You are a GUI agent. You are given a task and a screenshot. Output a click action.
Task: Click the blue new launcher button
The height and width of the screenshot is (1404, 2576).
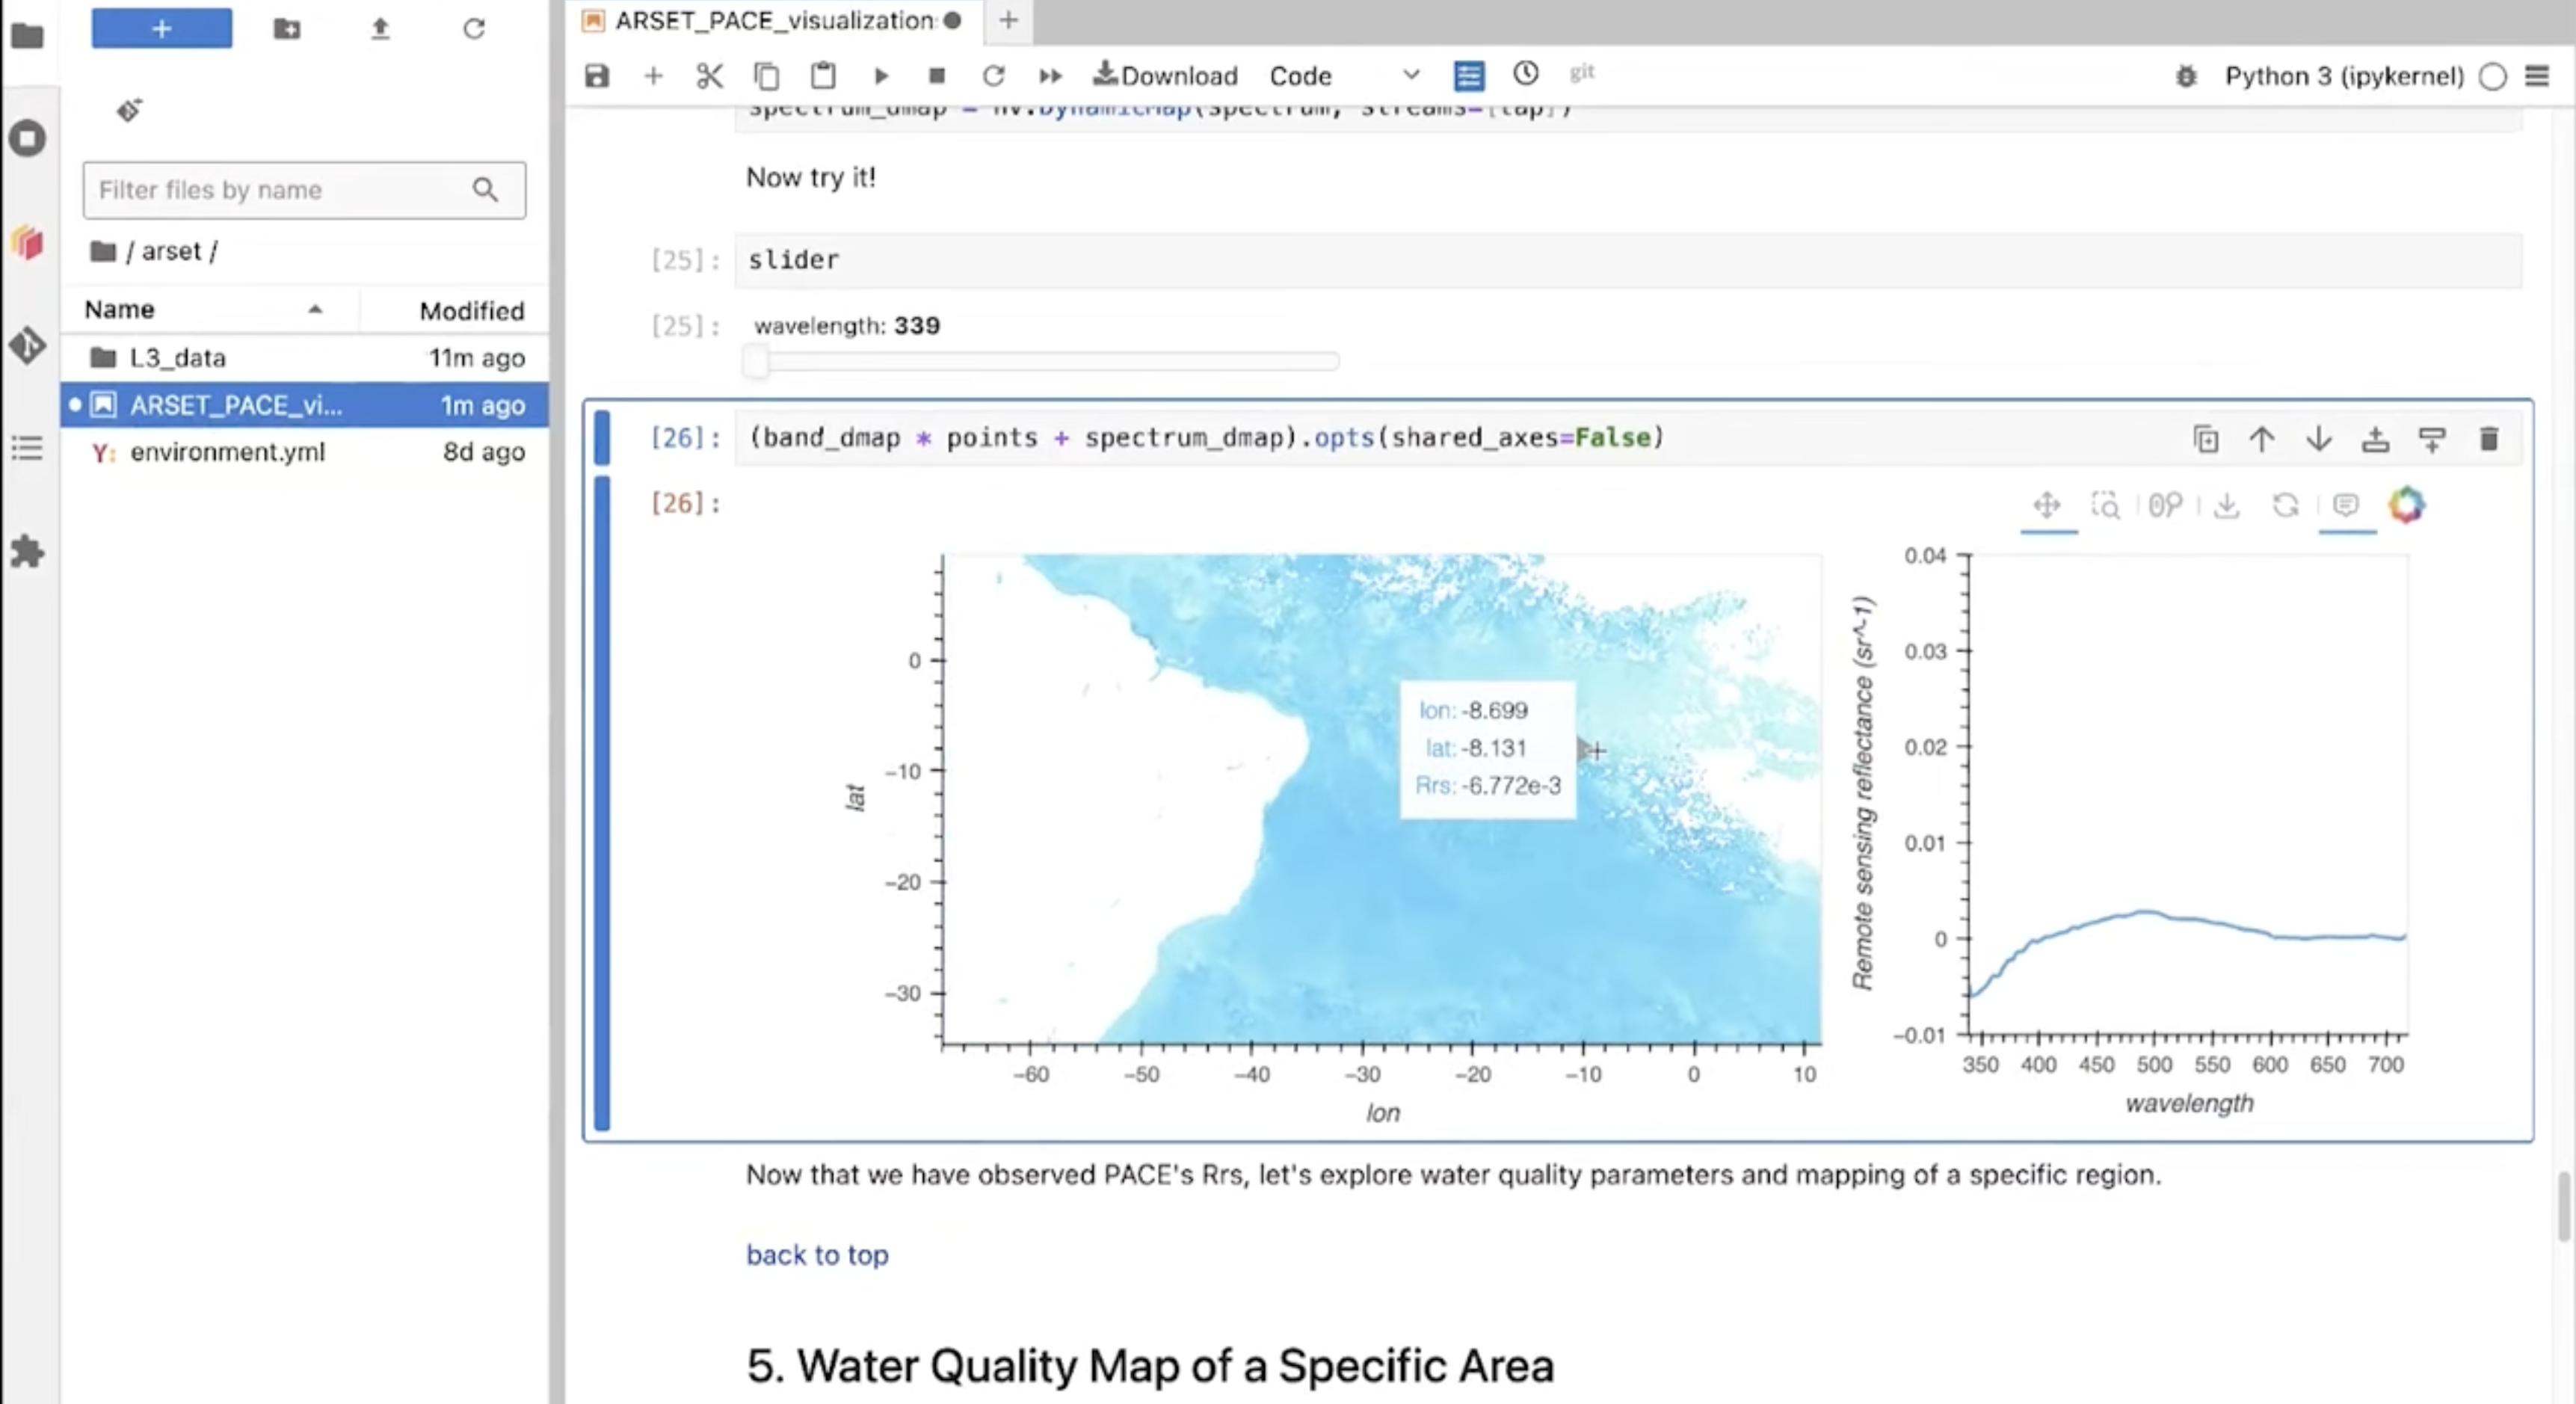pyautogui.click(x=161, y=28)
